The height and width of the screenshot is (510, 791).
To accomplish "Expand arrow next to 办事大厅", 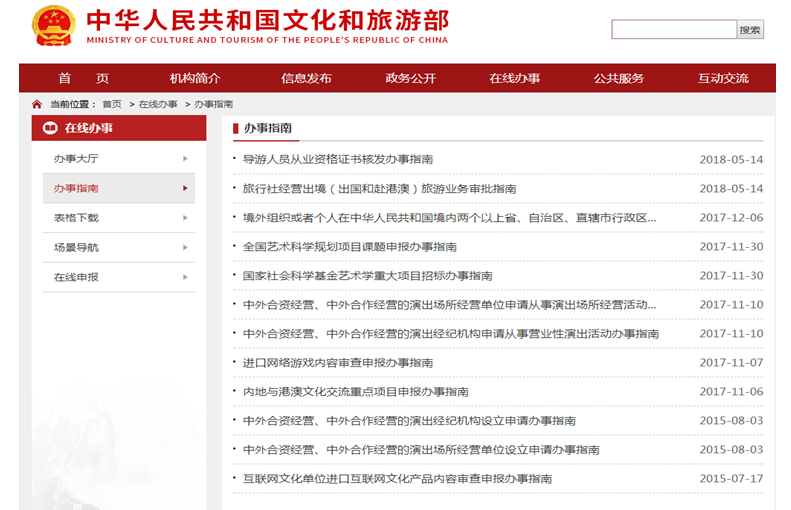I will pos(185,158).
